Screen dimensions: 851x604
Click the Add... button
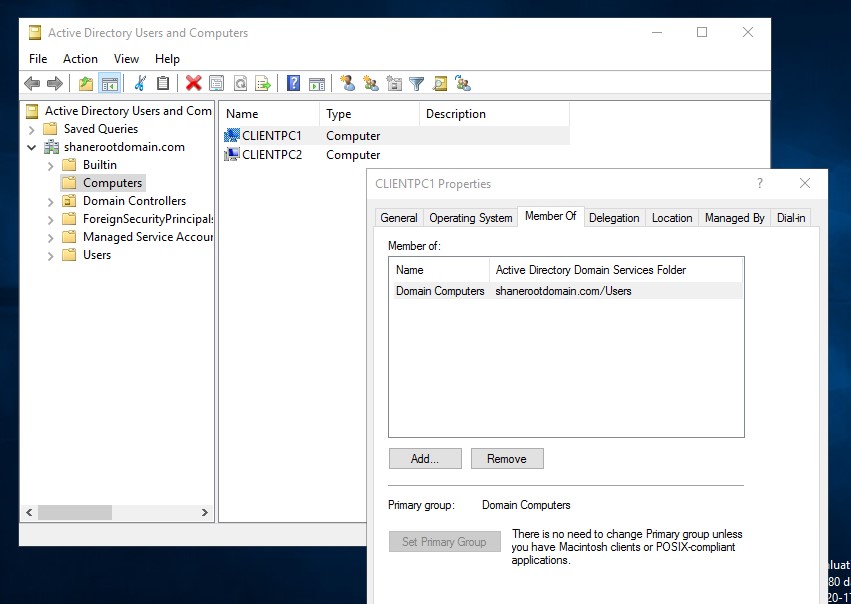[425, 459]
